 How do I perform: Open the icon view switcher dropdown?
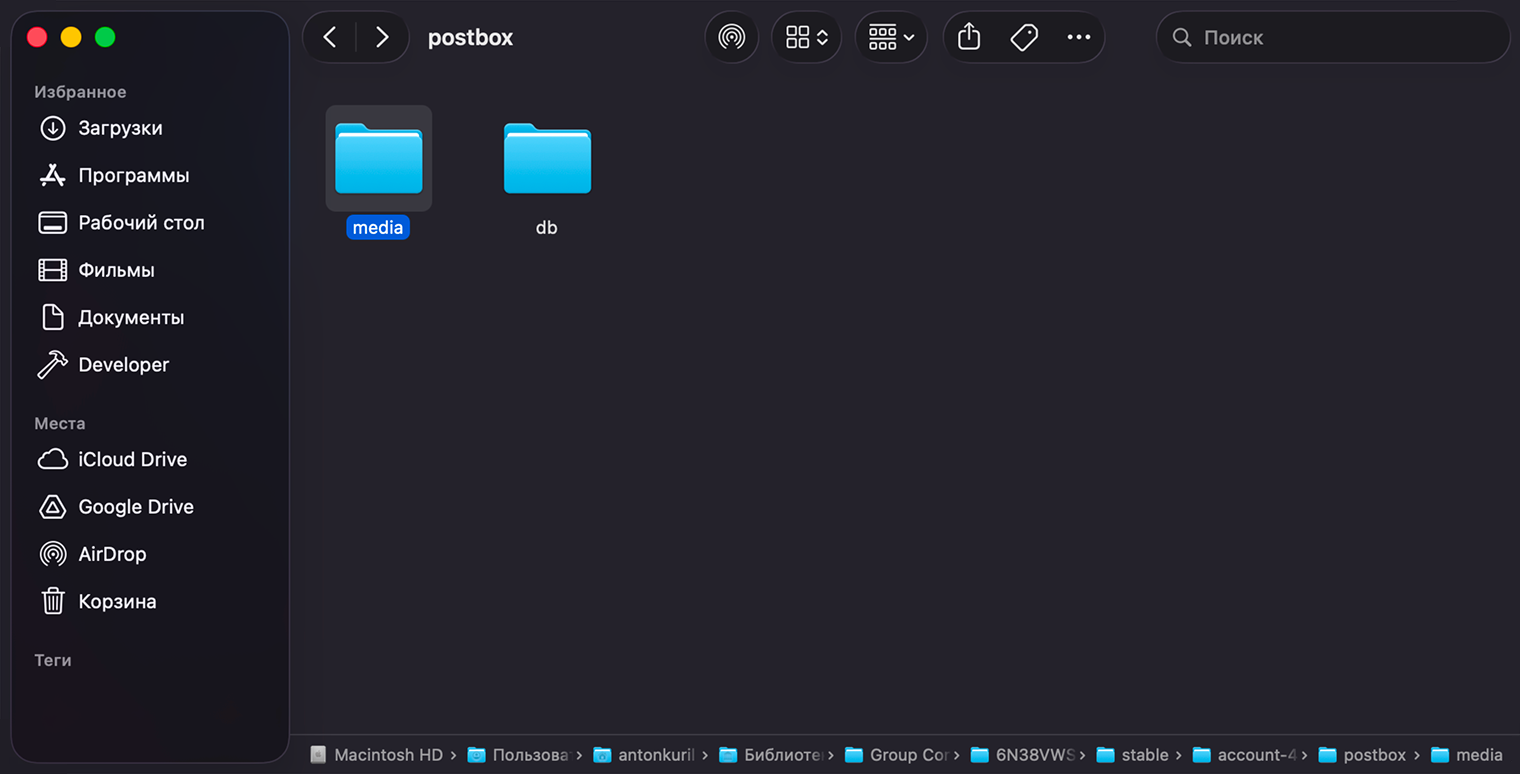806,38
